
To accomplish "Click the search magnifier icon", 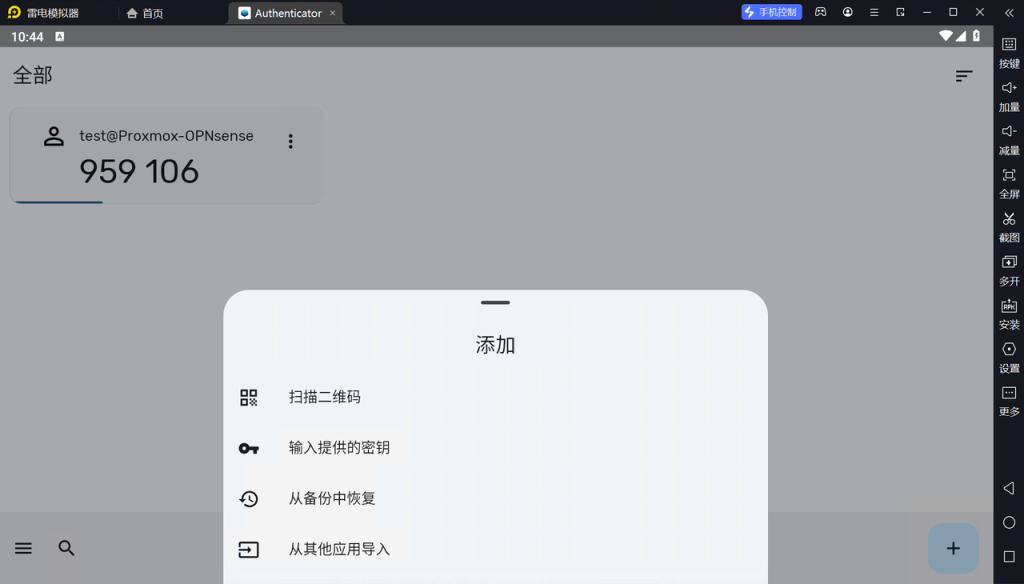I will 67,548.
